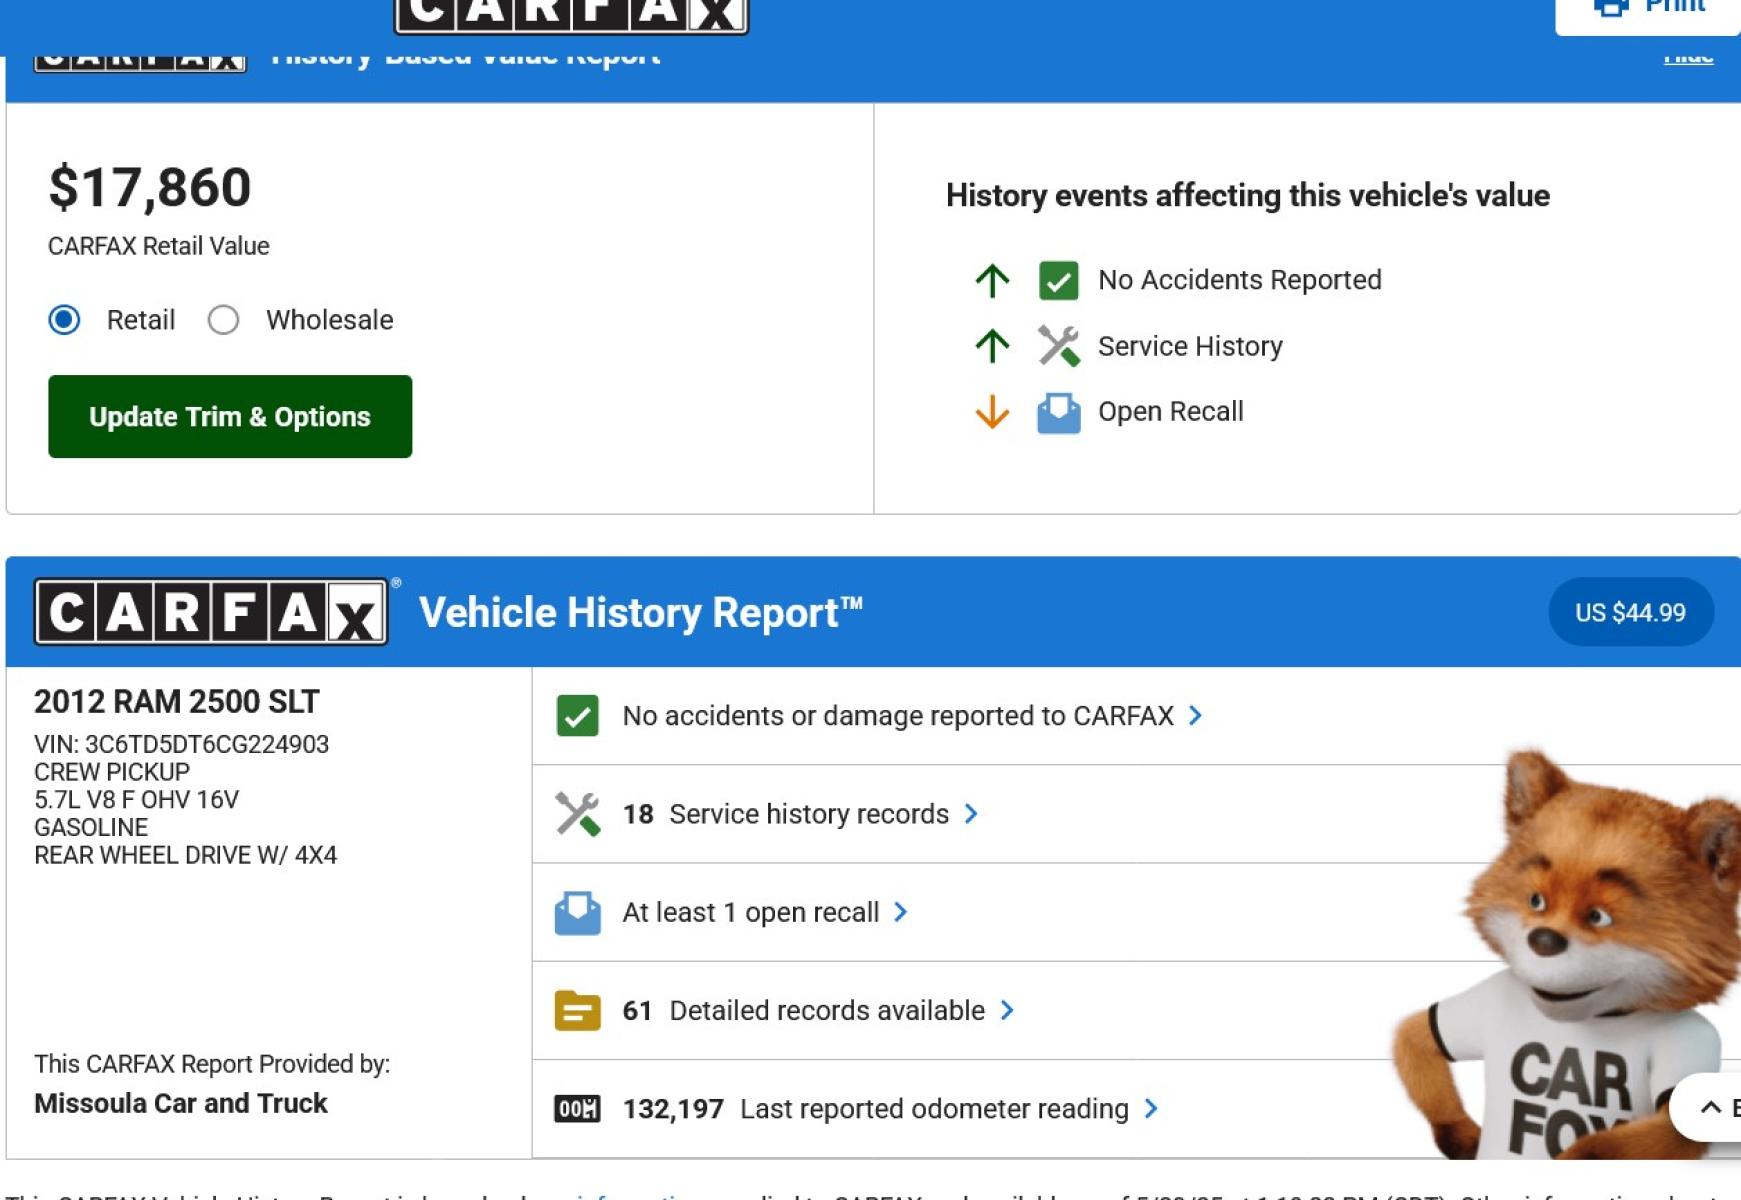Click the REAR WHEEL DRIVE W/ 4X4 text

tap(186, 855)
